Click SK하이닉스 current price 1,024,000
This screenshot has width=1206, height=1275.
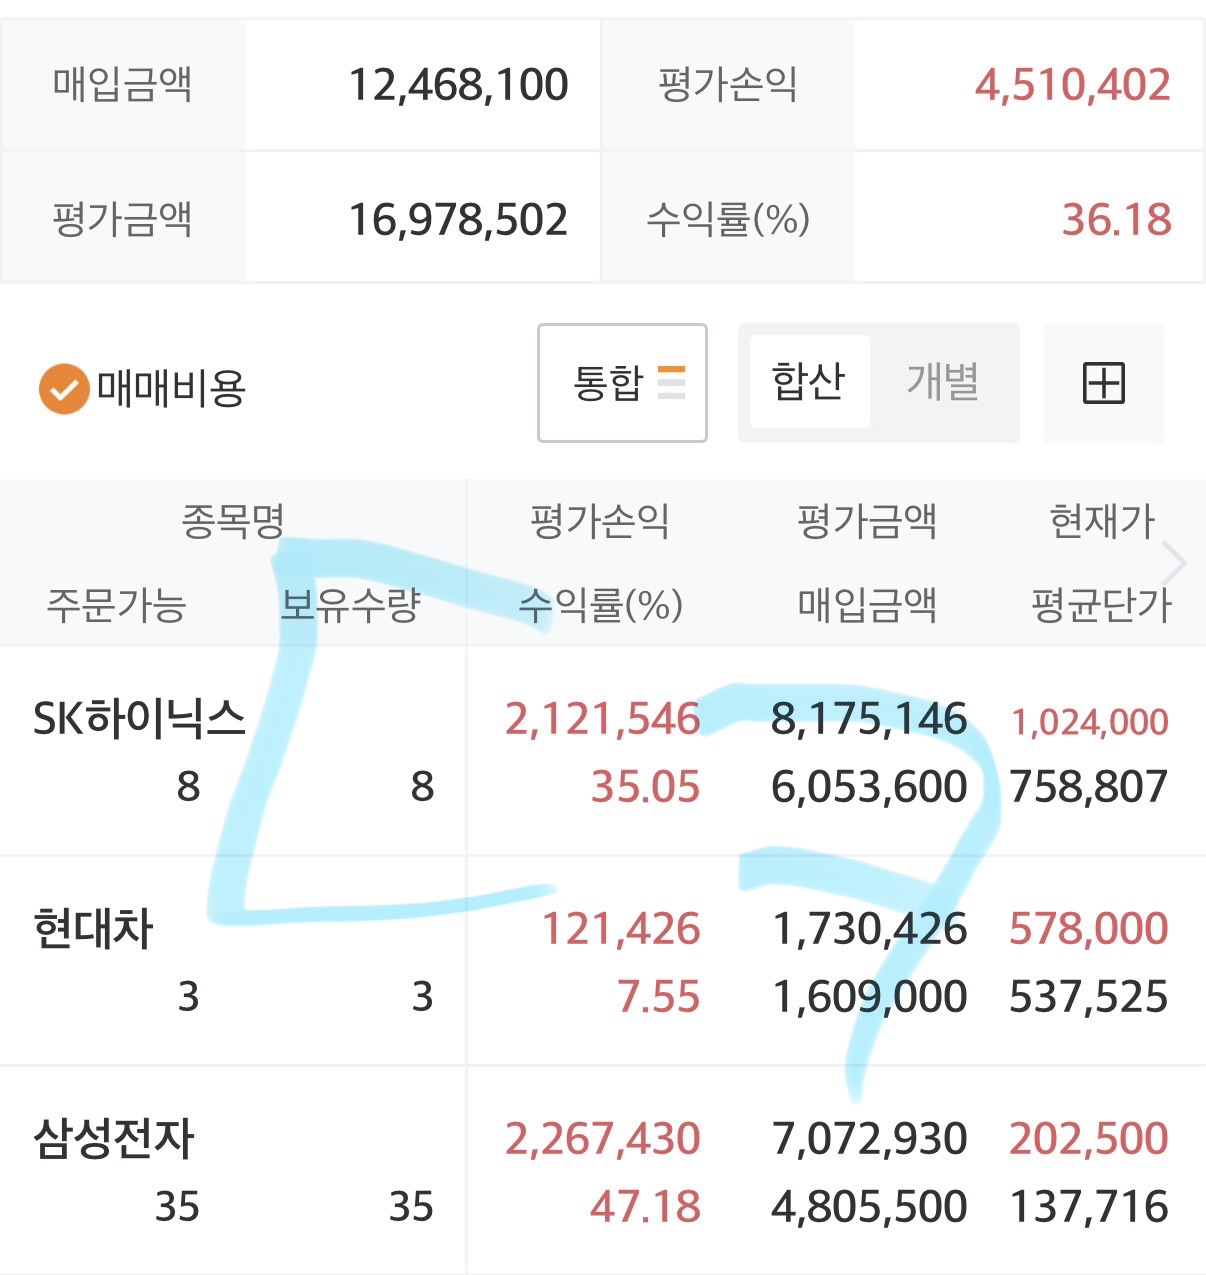click(1089, 722)
